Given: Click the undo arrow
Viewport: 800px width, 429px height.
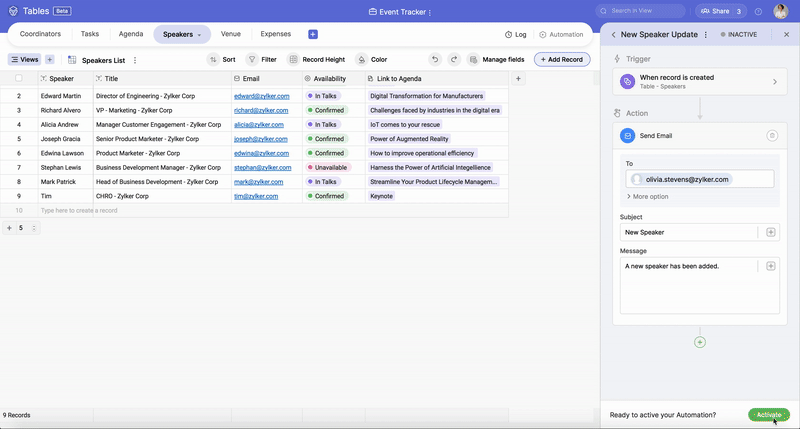Looking at the screenshot, I should (x=435, y=60).
